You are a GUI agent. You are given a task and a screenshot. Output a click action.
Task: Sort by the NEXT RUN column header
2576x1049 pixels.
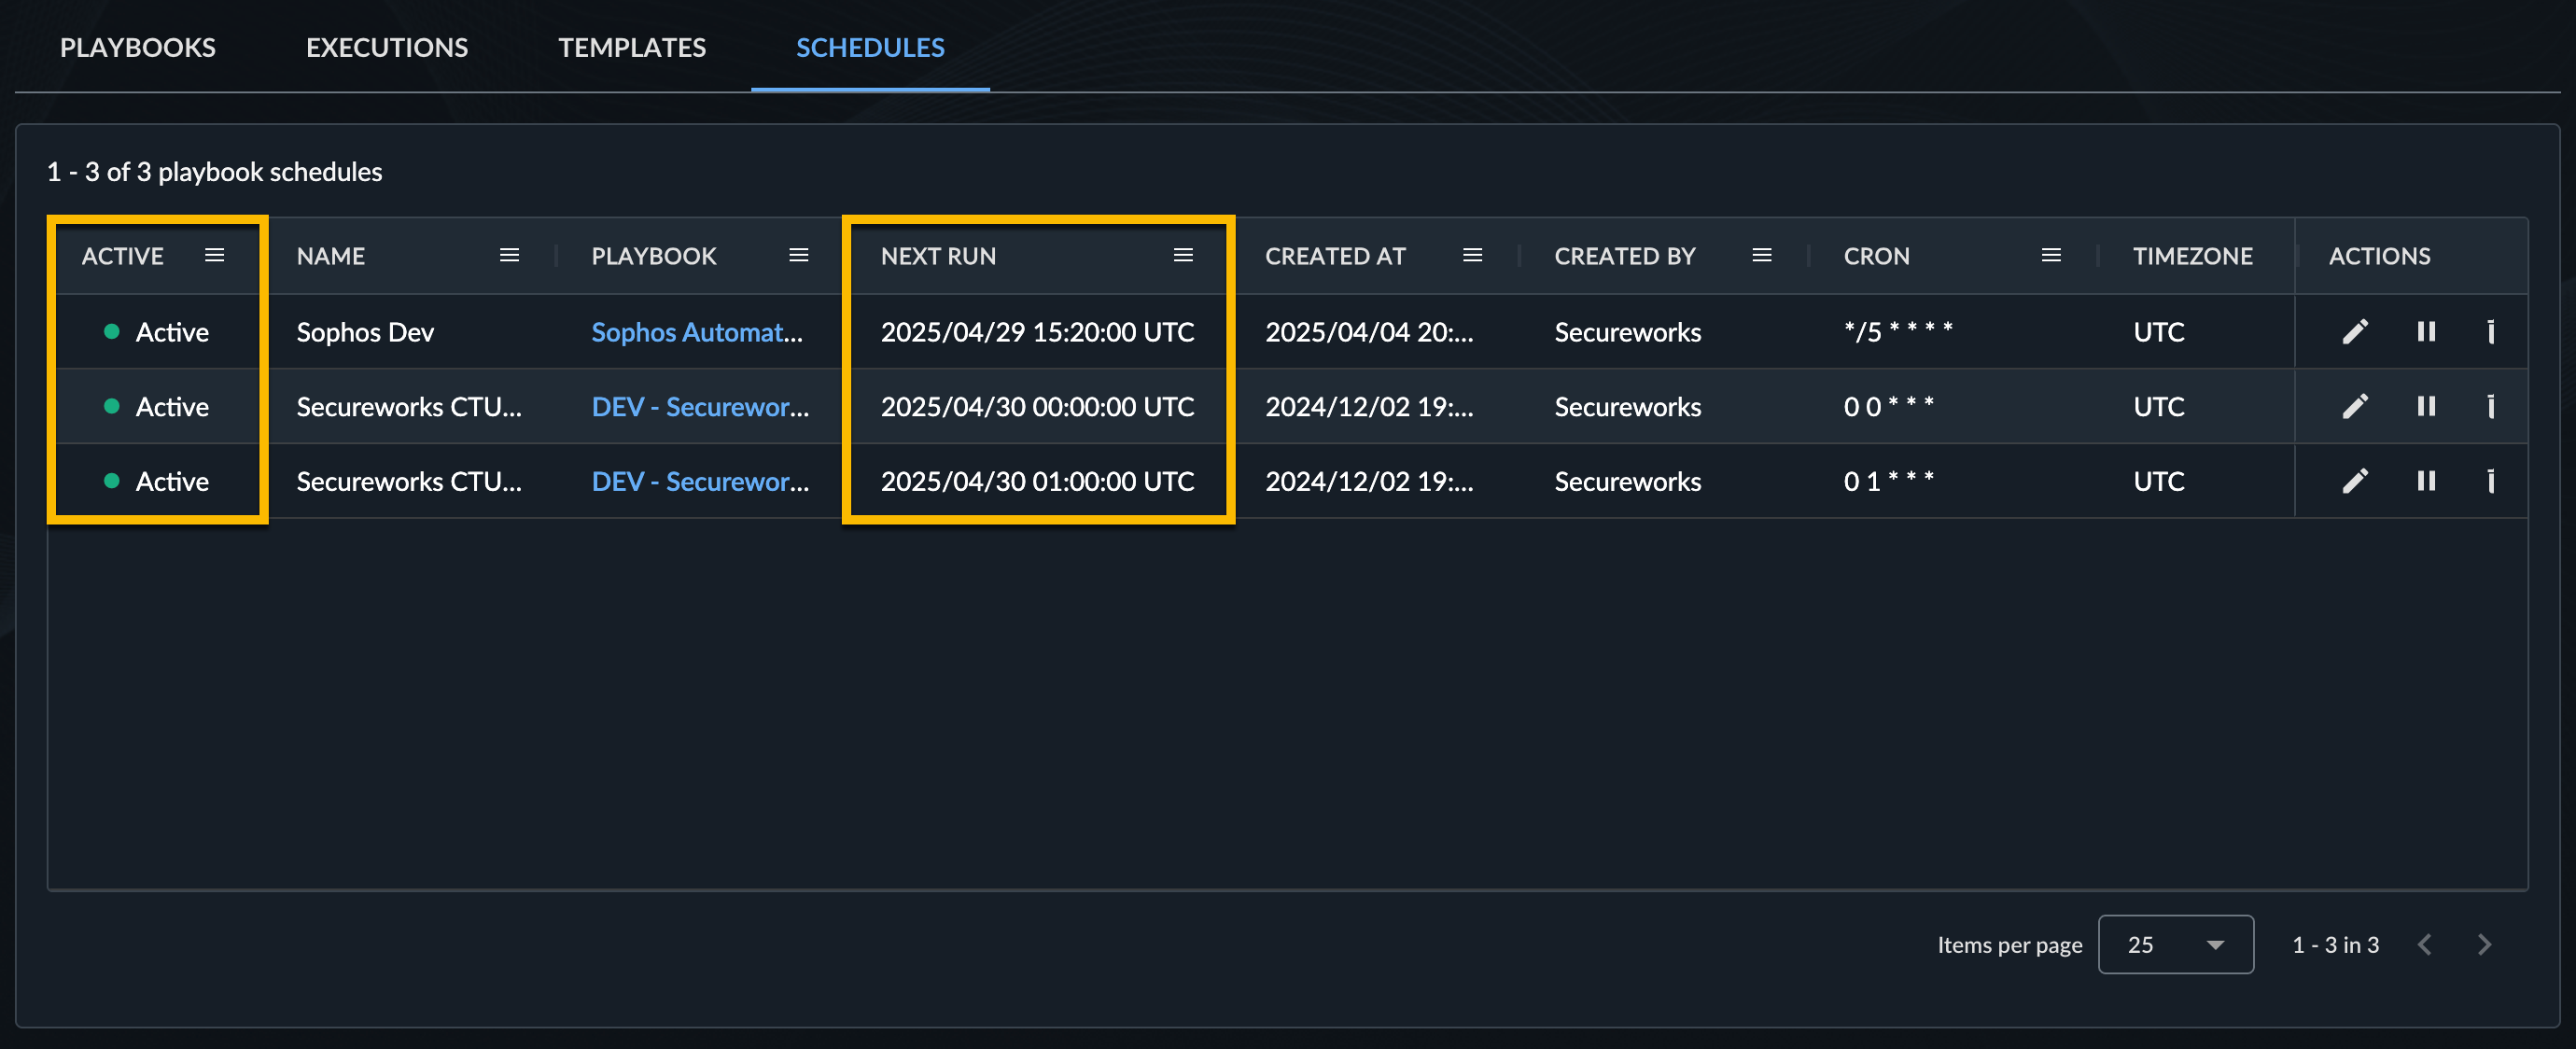coord(938,256)
